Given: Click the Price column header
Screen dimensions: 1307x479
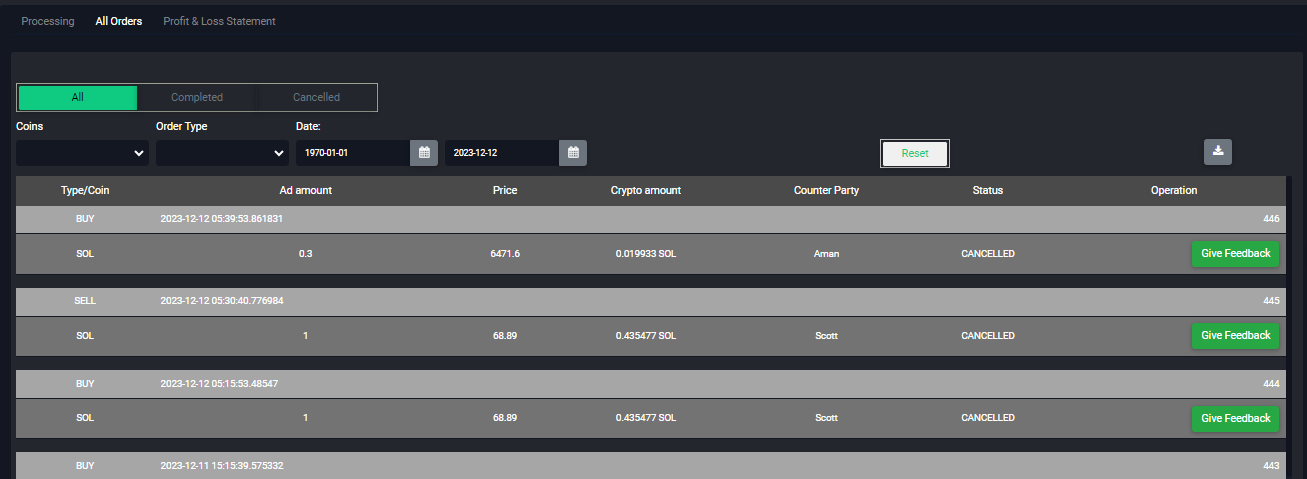Looking at the screenshot, I should click(x=505, y=191).
